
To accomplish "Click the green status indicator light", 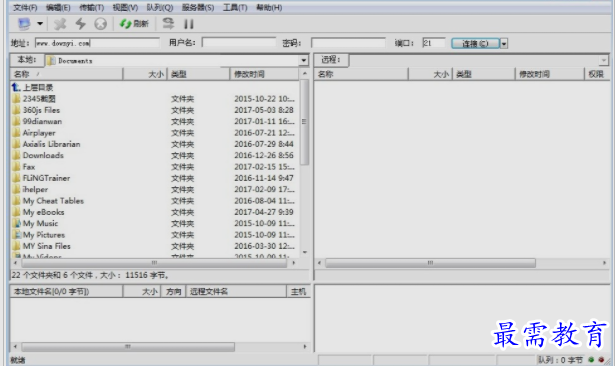I will (591, 359).
